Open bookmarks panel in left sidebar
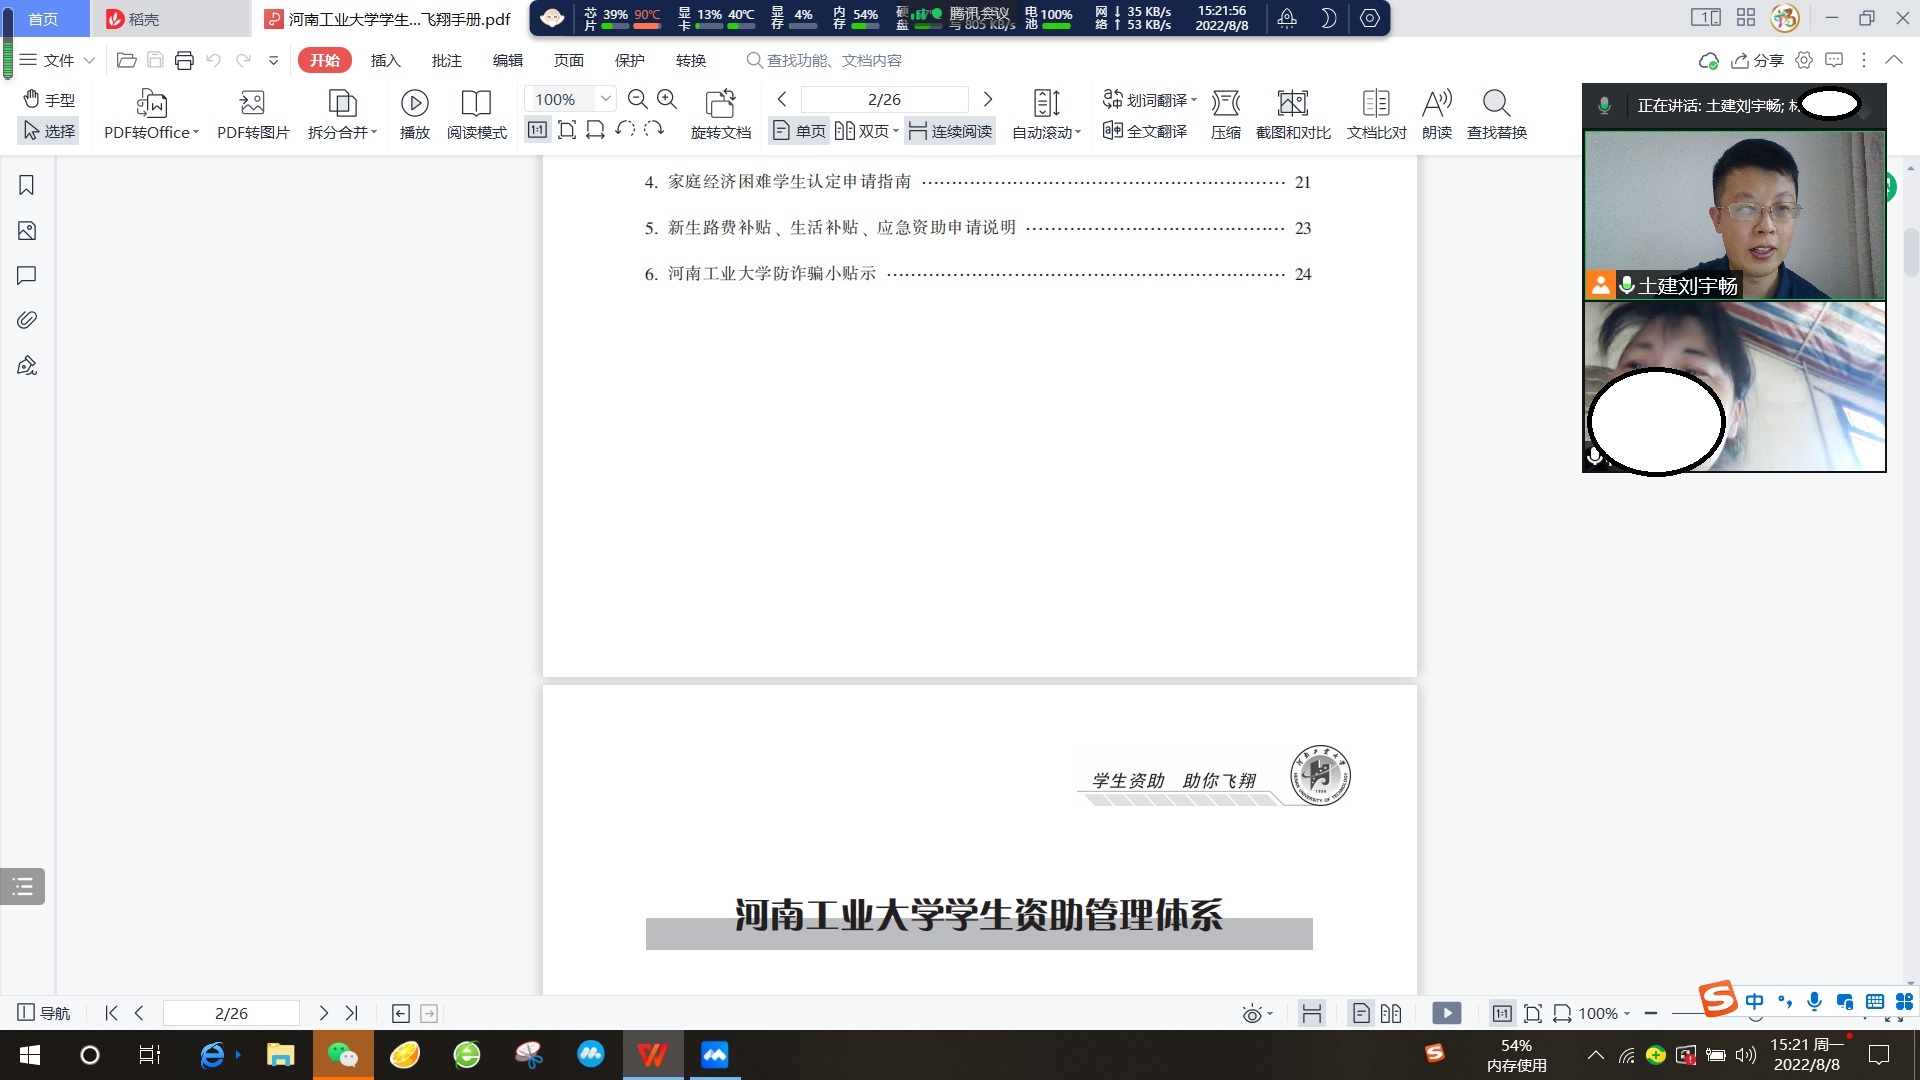Viewport: 1920px width, 1080px height. [x=27, y=185]
